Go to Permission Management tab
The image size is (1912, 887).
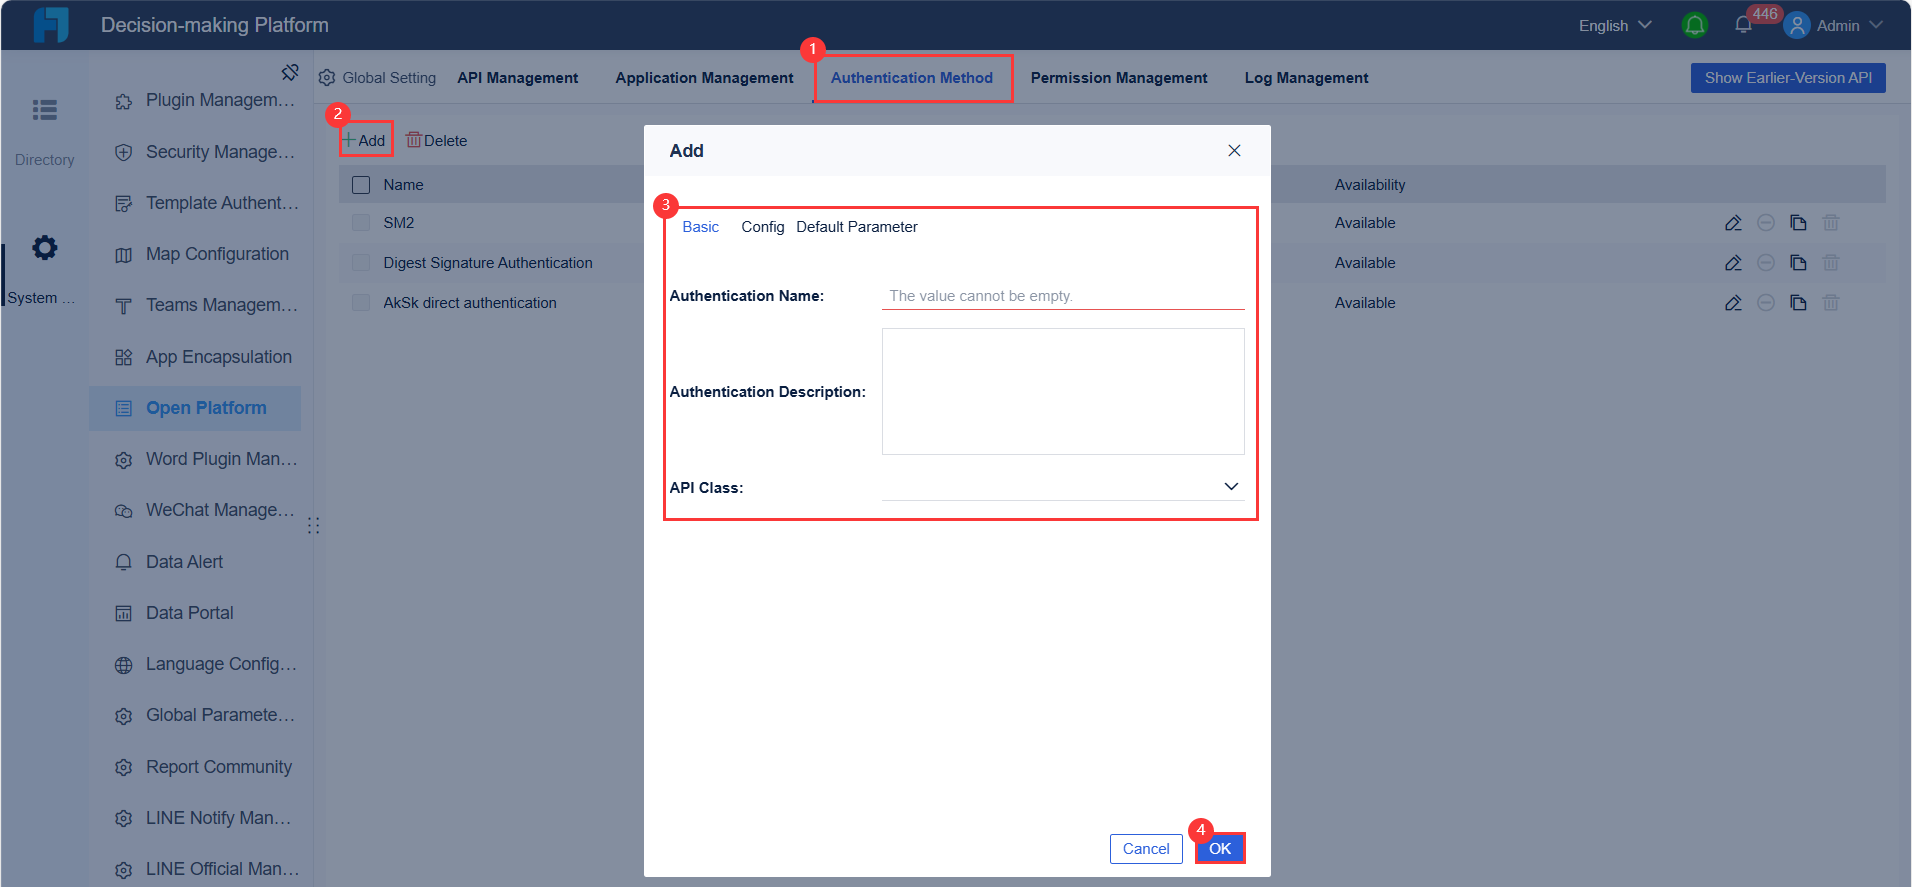click(x=1119, y=78)
